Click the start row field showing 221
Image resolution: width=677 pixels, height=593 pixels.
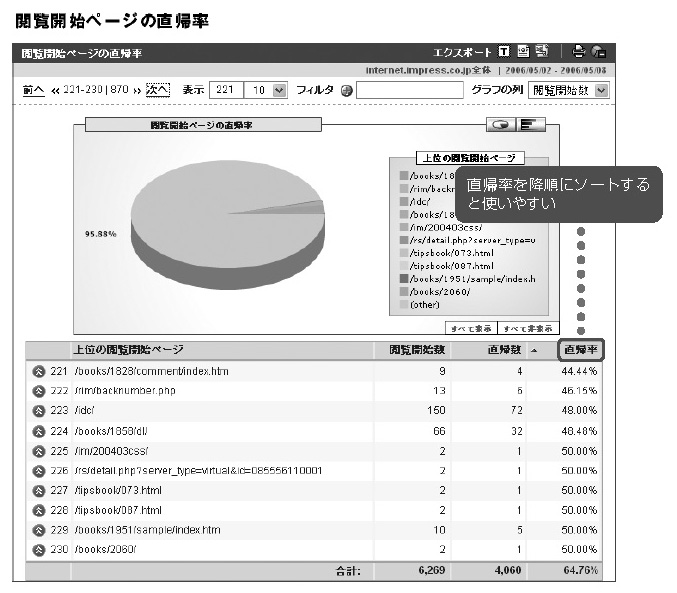226,90
